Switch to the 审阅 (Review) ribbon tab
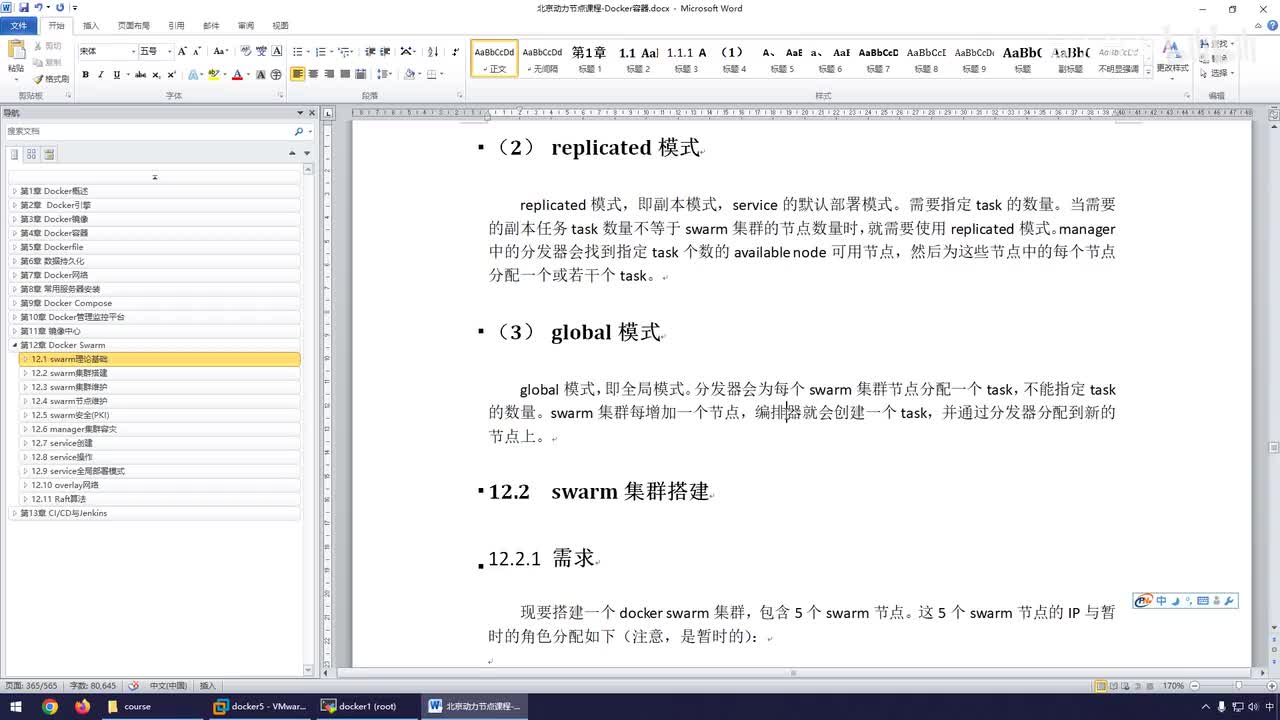 click(245, 25)
